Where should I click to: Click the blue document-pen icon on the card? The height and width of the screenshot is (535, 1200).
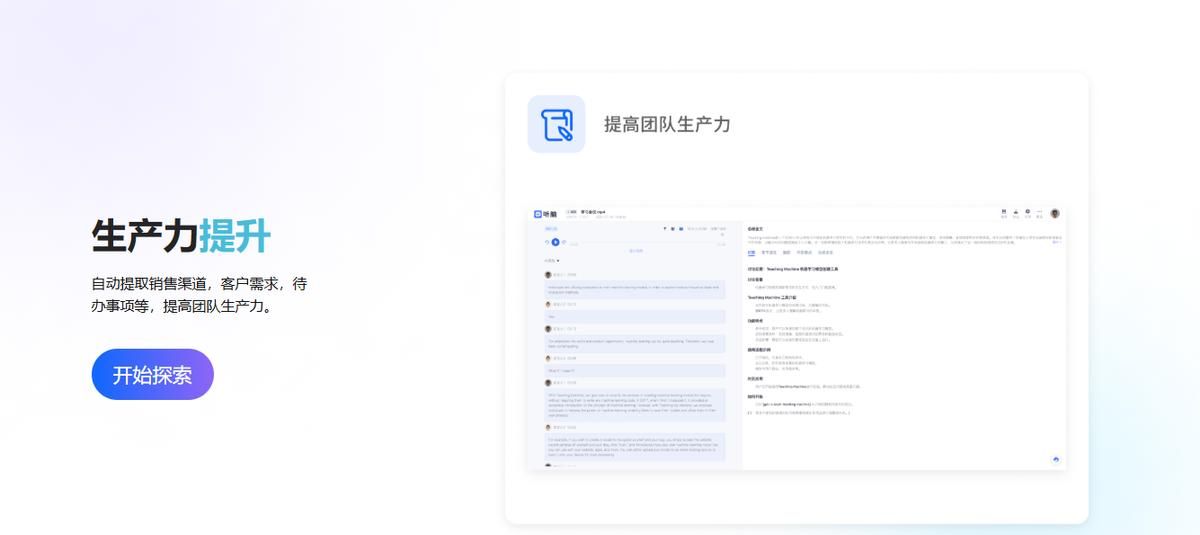(556, 124)
